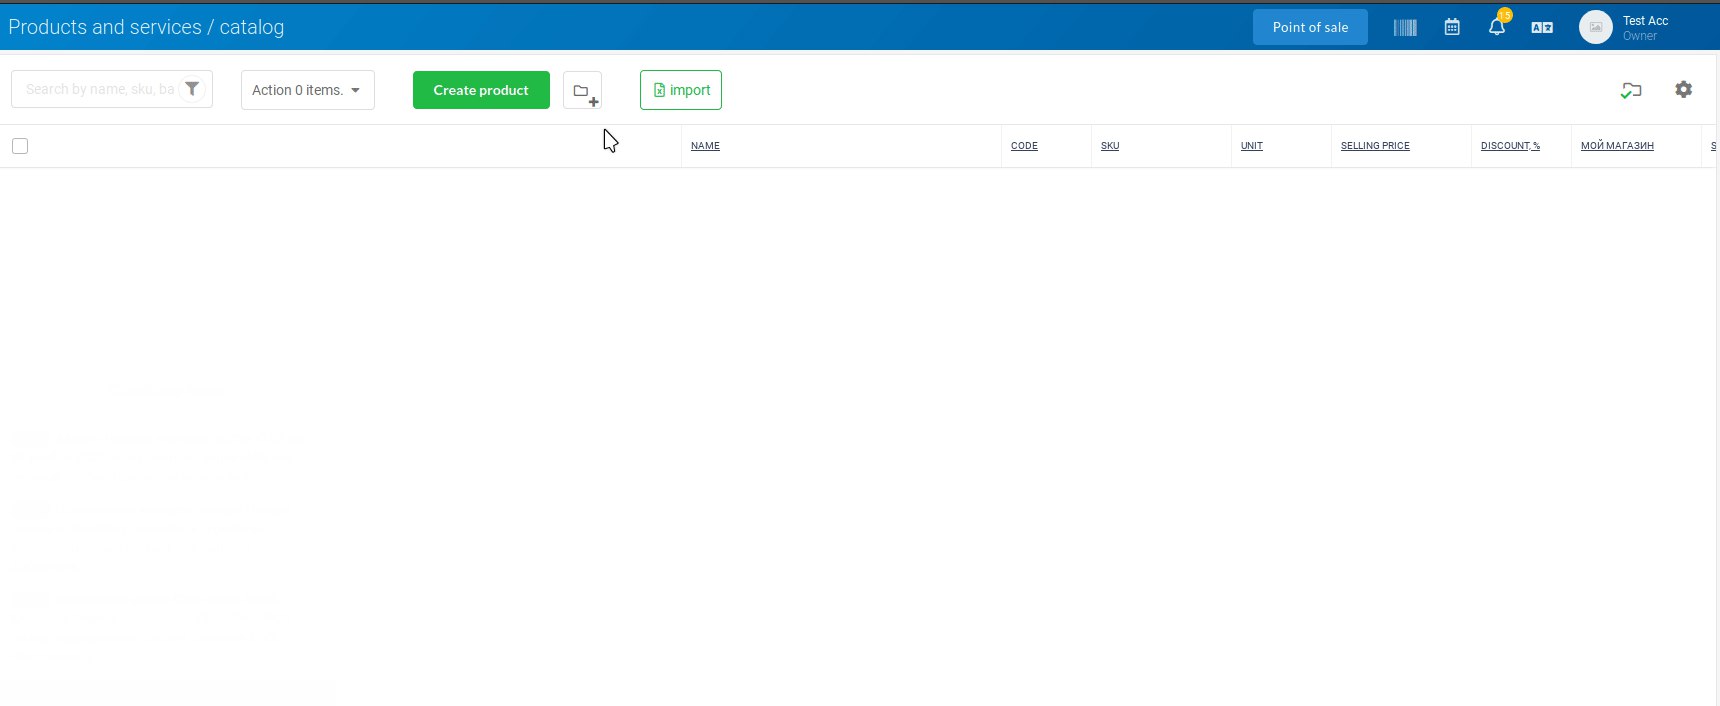Click the filter funnel icon

(x=192, y=89)
